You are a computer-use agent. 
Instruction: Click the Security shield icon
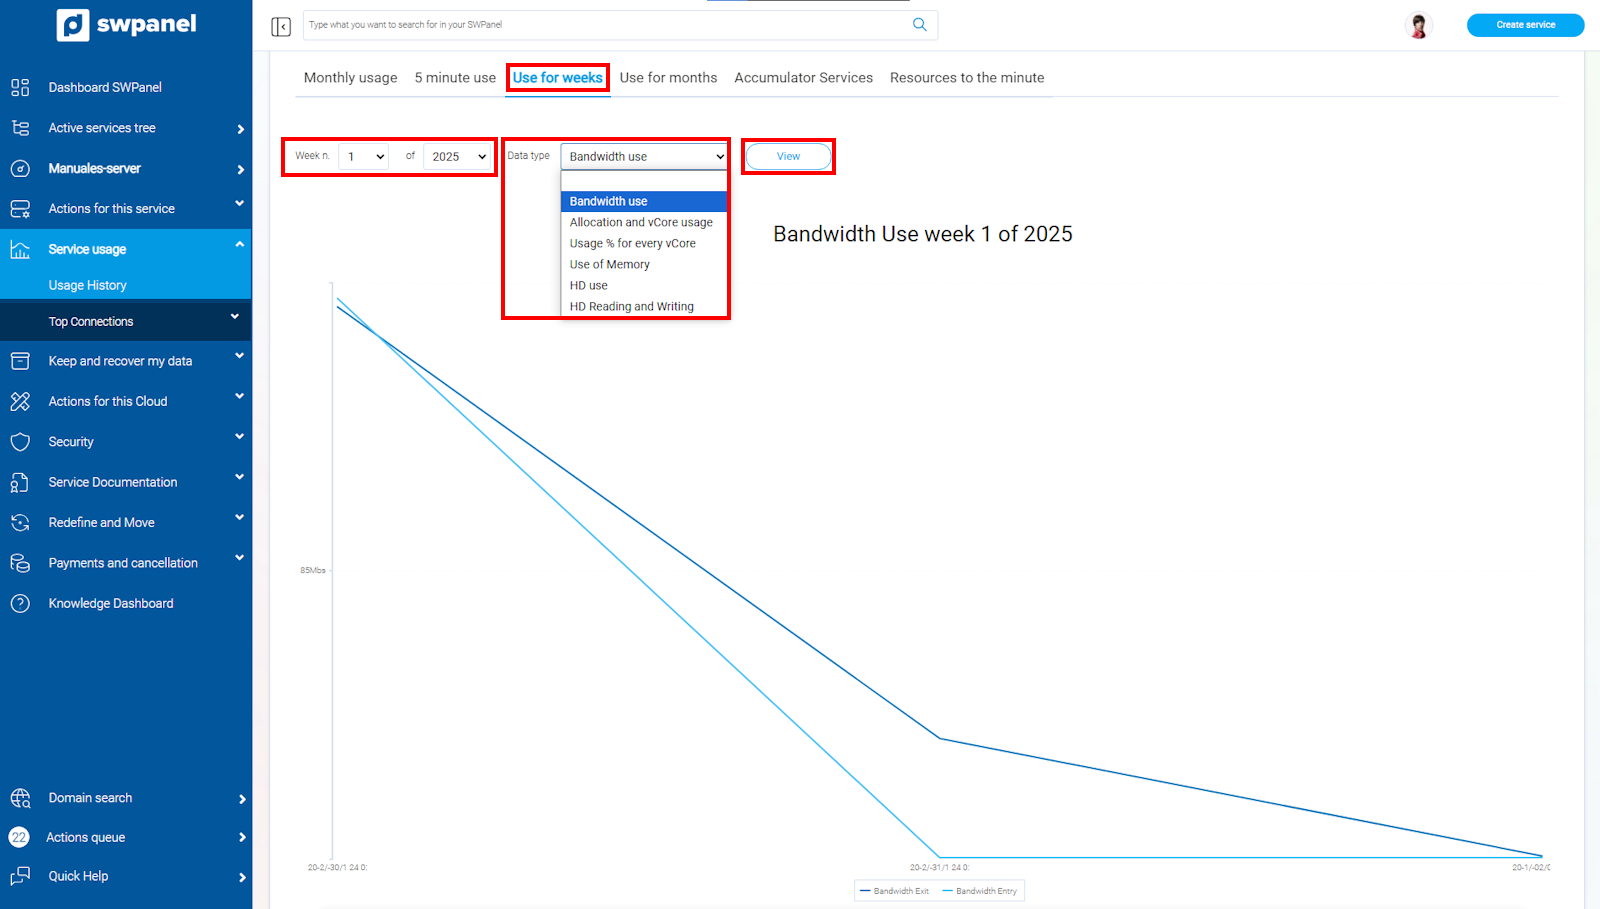(x=20, y=442)
